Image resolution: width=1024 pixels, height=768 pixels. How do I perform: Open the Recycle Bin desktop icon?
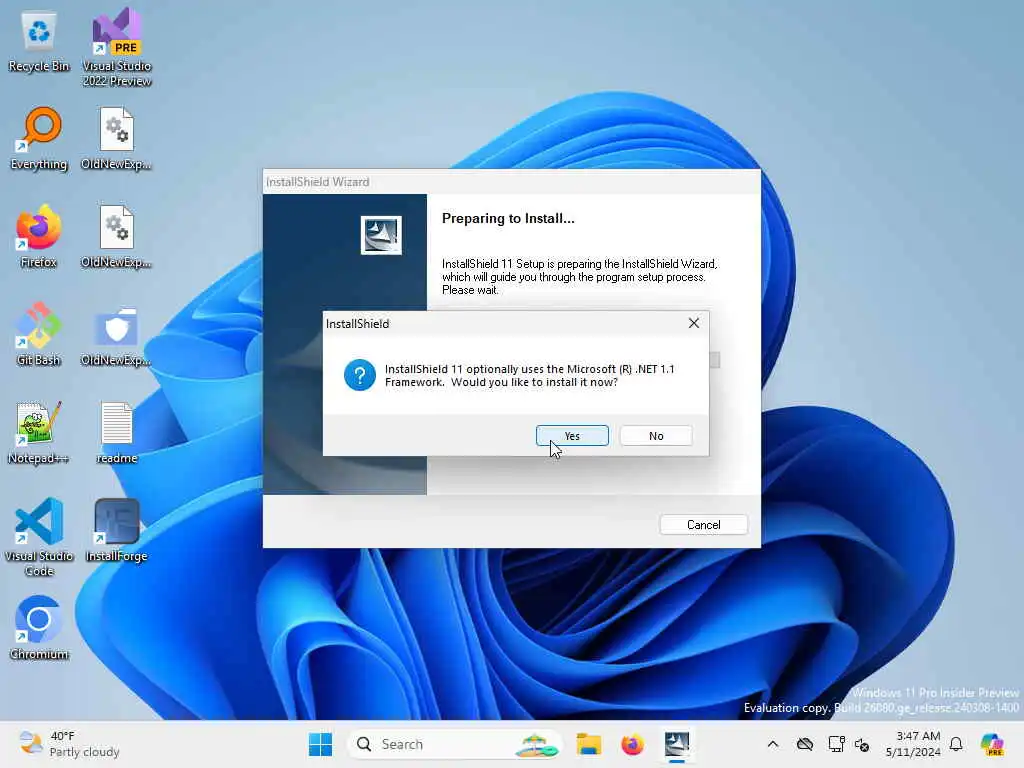coord(39,42)
